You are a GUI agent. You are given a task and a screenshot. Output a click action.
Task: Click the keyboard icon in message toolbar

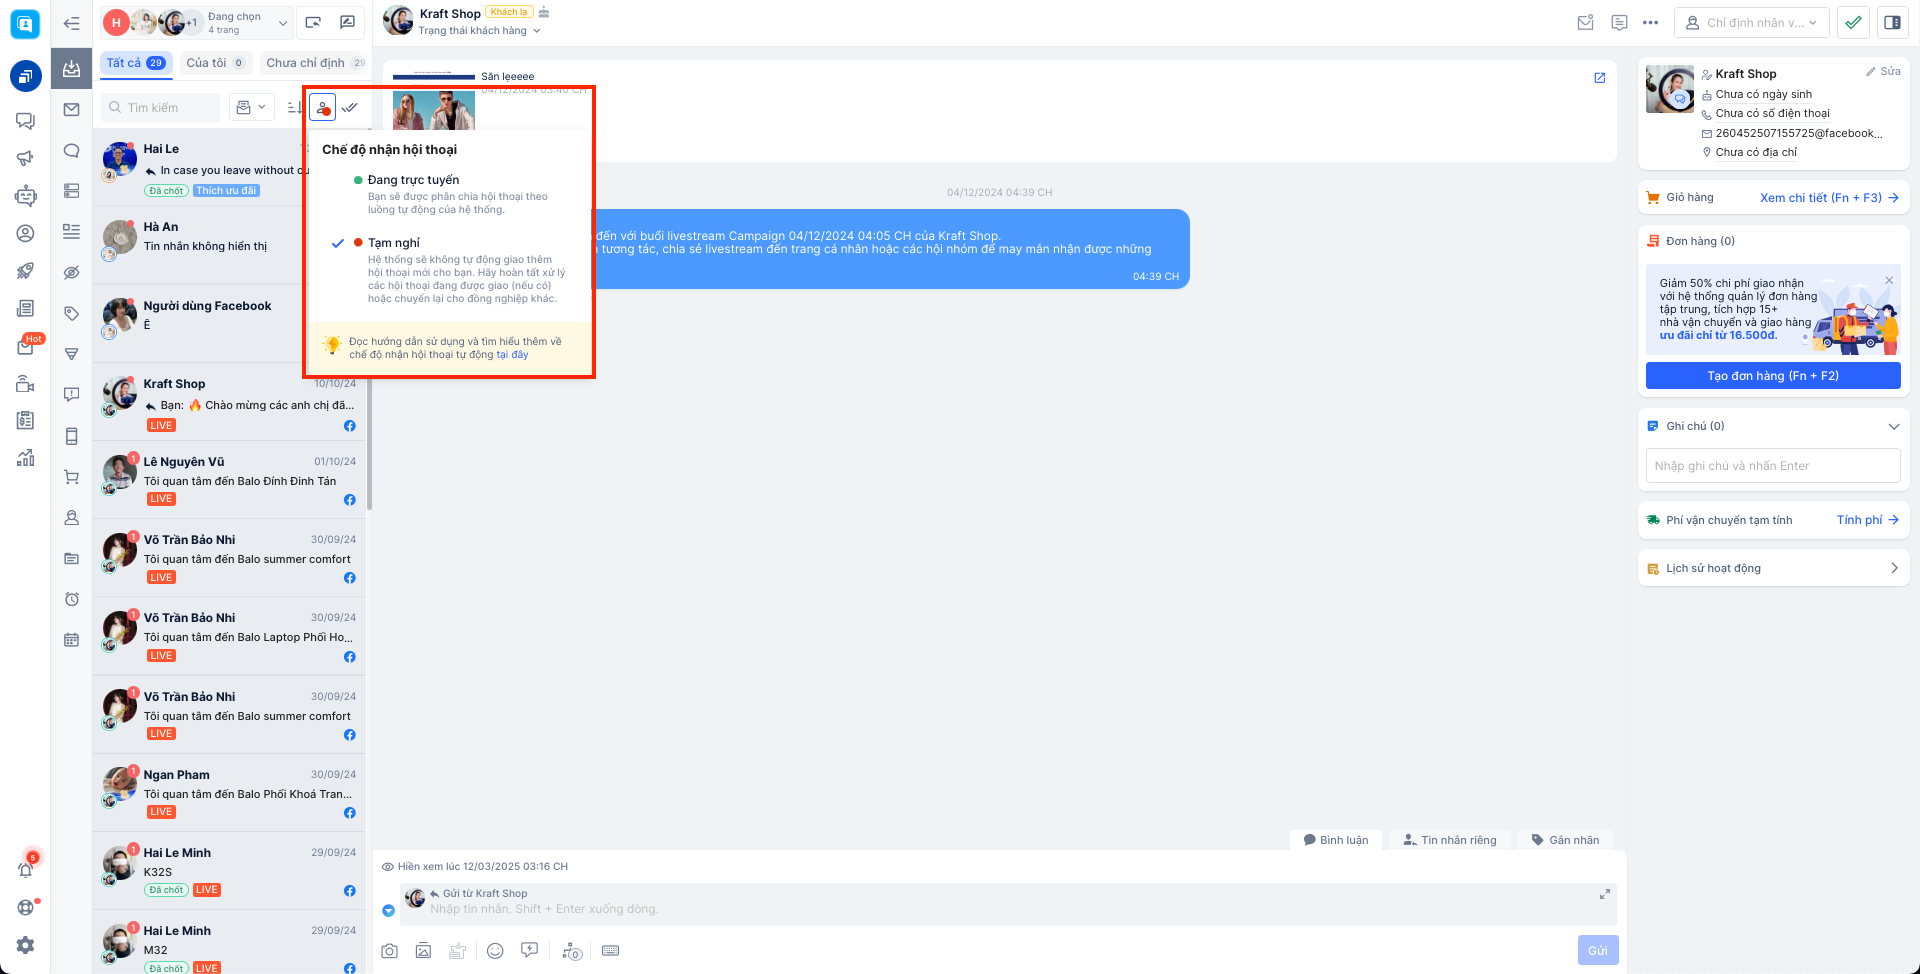[610, 951]
